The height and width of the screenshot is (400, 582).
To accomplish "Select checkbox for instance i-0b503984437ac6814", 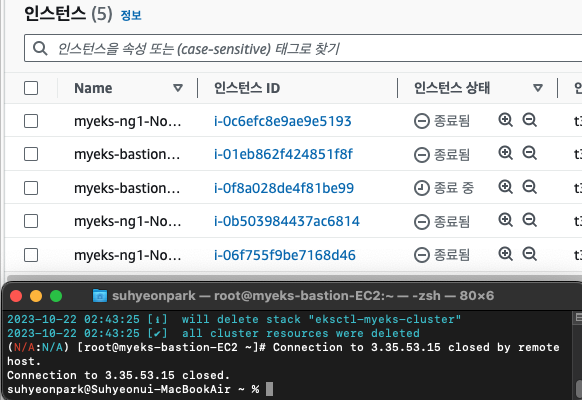I will 31,221.
